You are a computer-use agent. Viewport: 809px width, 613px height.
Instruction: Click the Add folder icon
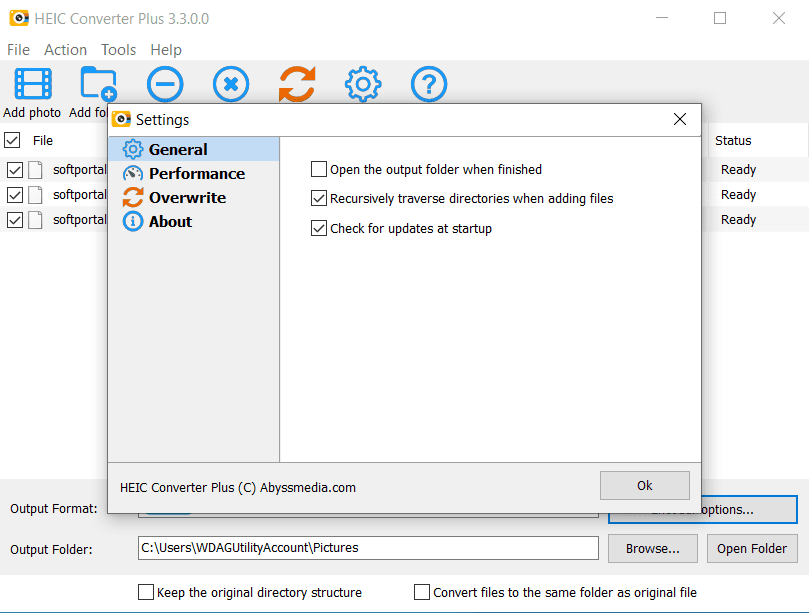[98, 84]
